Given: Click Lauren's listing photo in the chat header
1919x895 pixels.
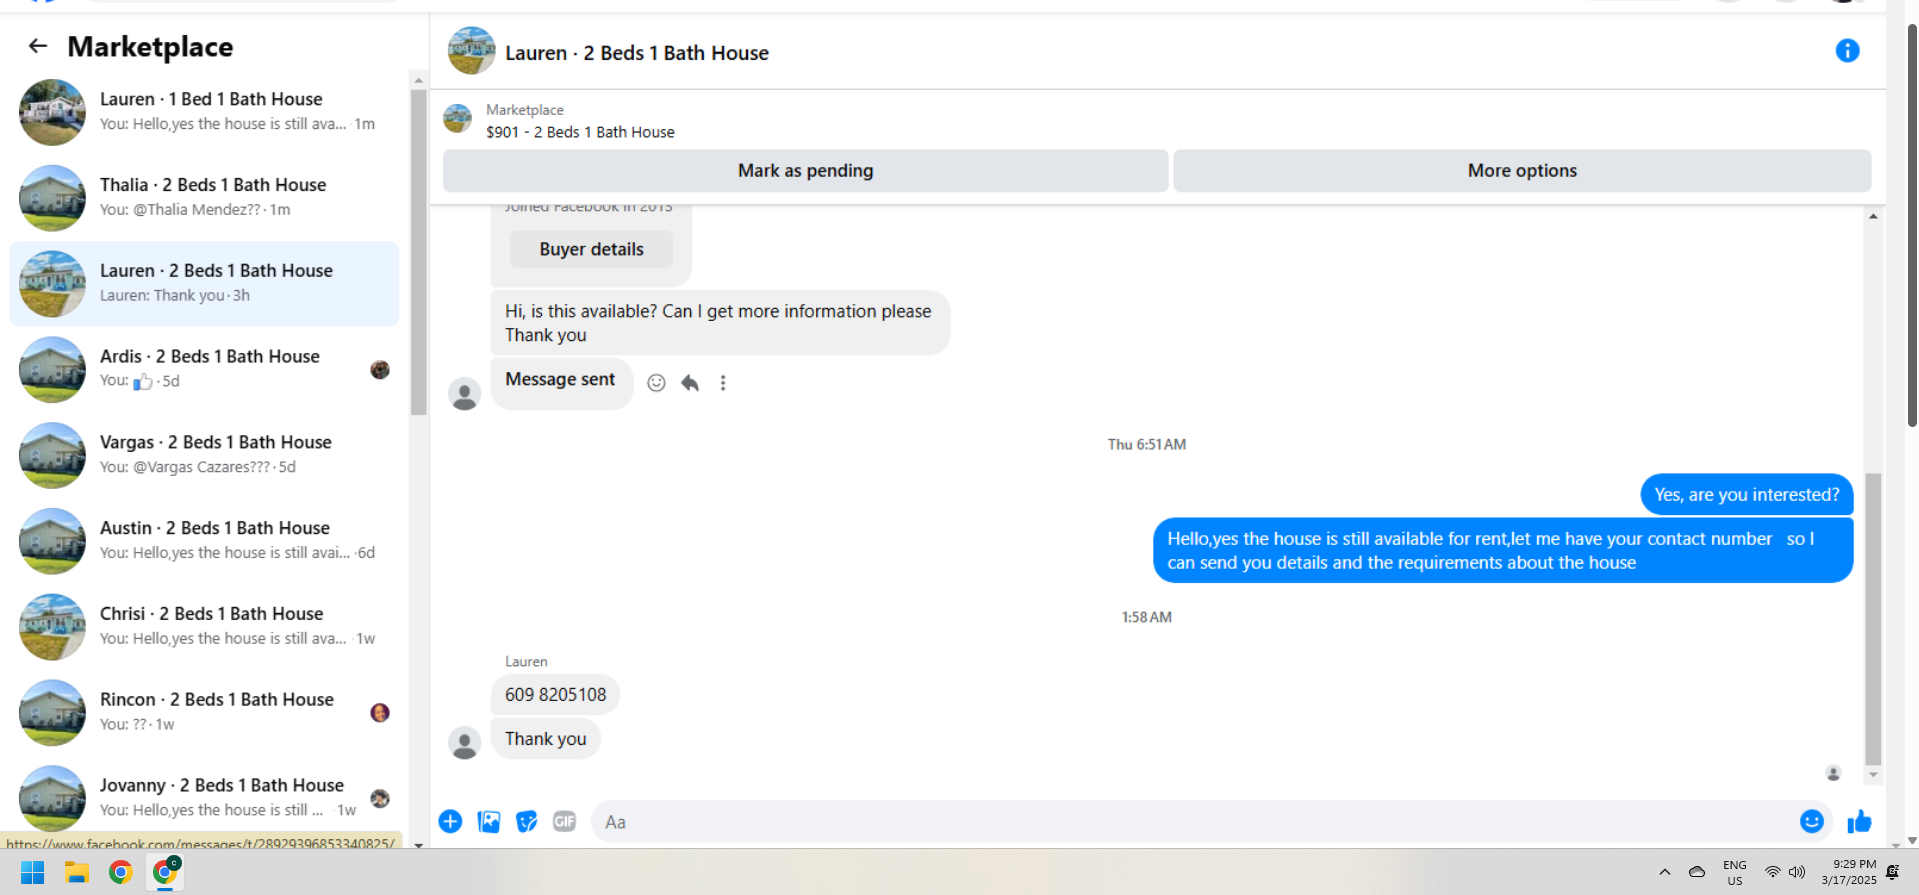Looking at the screenshot, I should (x=472, y=51).
